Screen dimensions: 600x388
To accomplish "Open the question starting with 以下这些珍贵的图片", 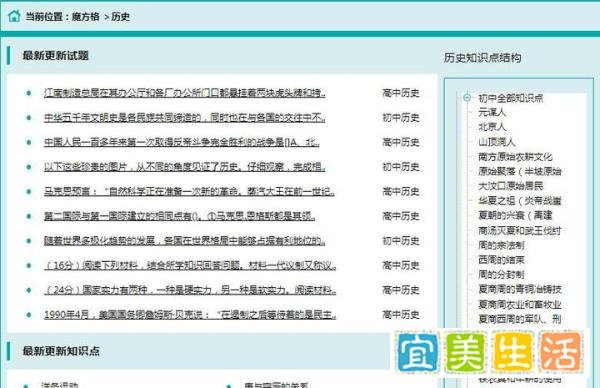I will tap(184, 167).
